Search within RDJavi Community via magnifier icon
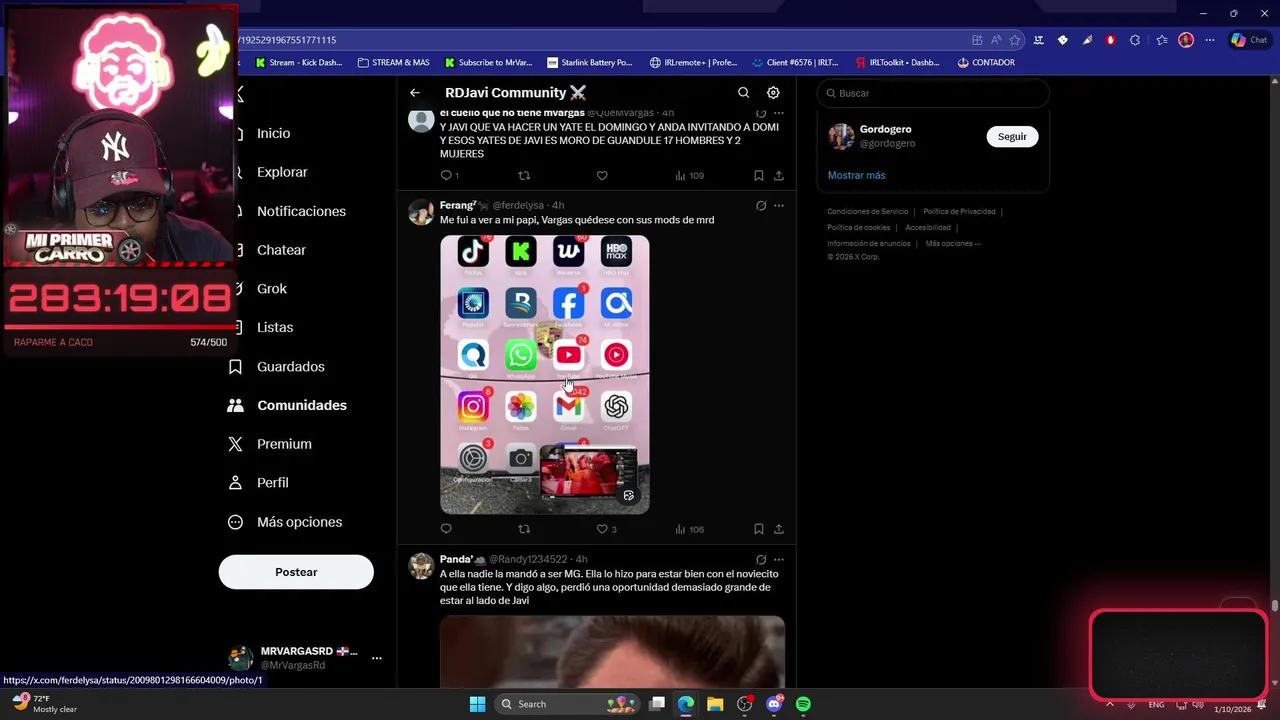The width and height of the screenshot is (1280, 720). pyautogui.click(x=743, y=93)
